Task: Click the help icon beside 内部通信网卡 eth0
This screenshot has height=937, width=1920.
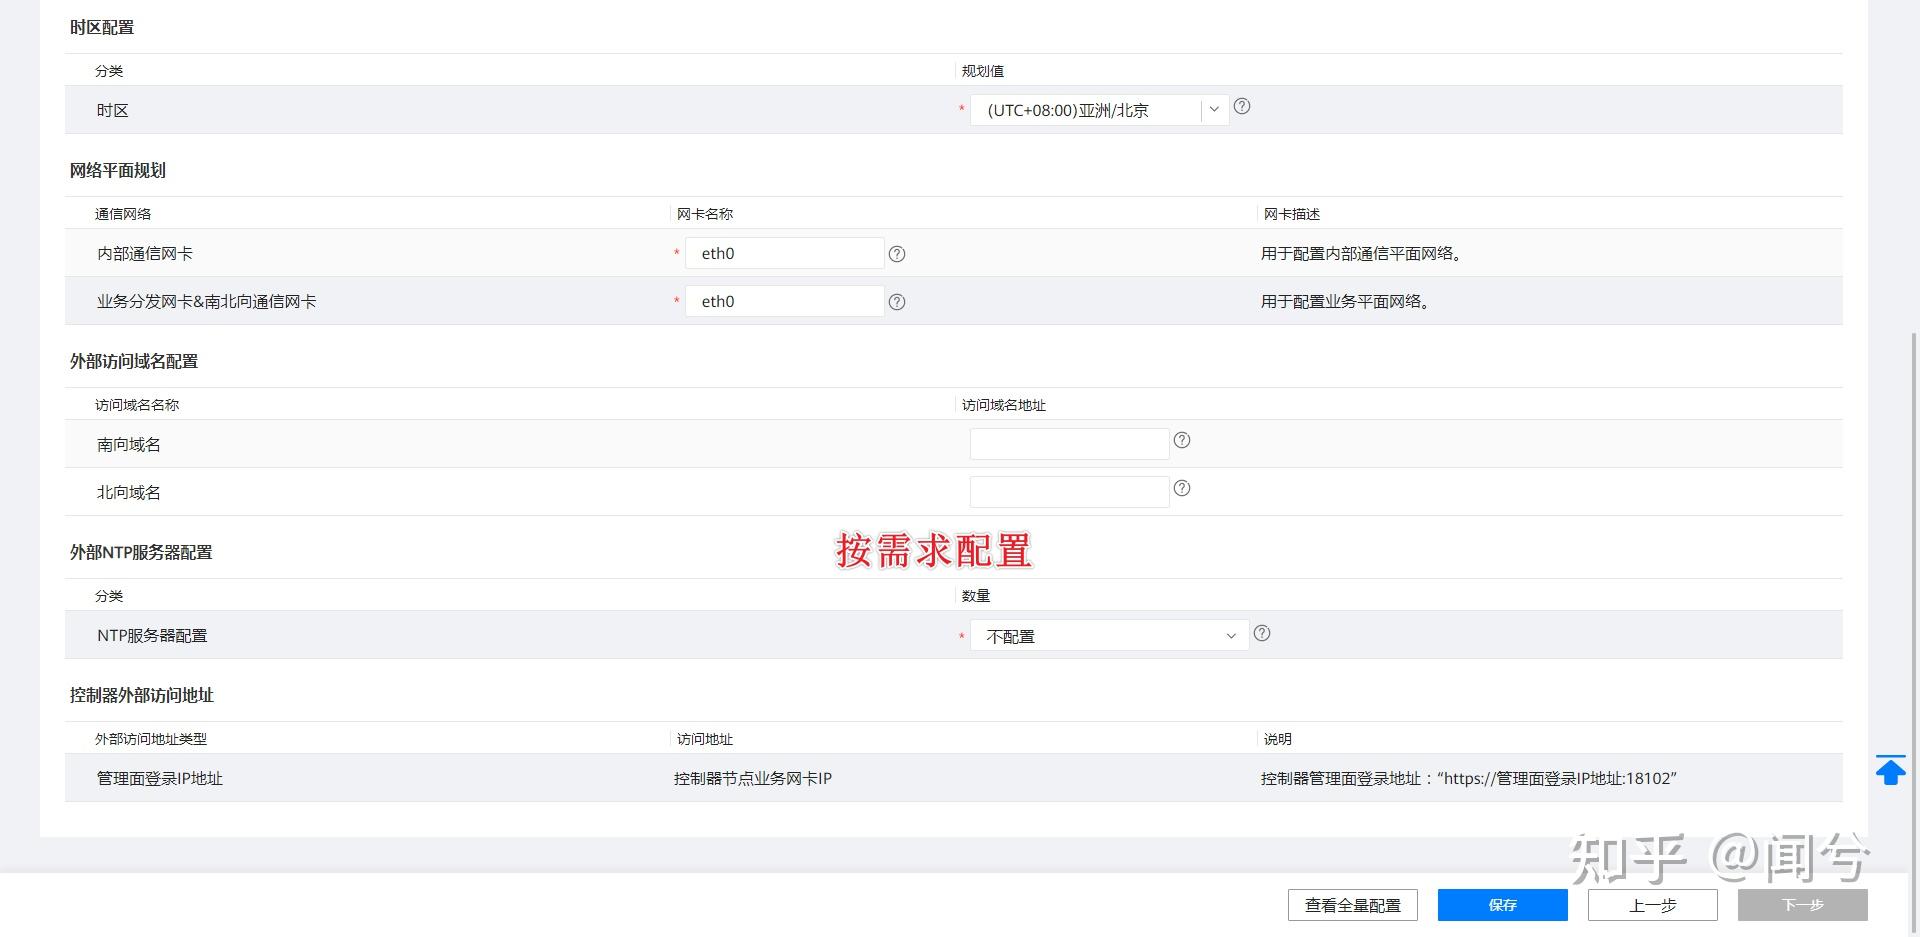Action: 896,254
